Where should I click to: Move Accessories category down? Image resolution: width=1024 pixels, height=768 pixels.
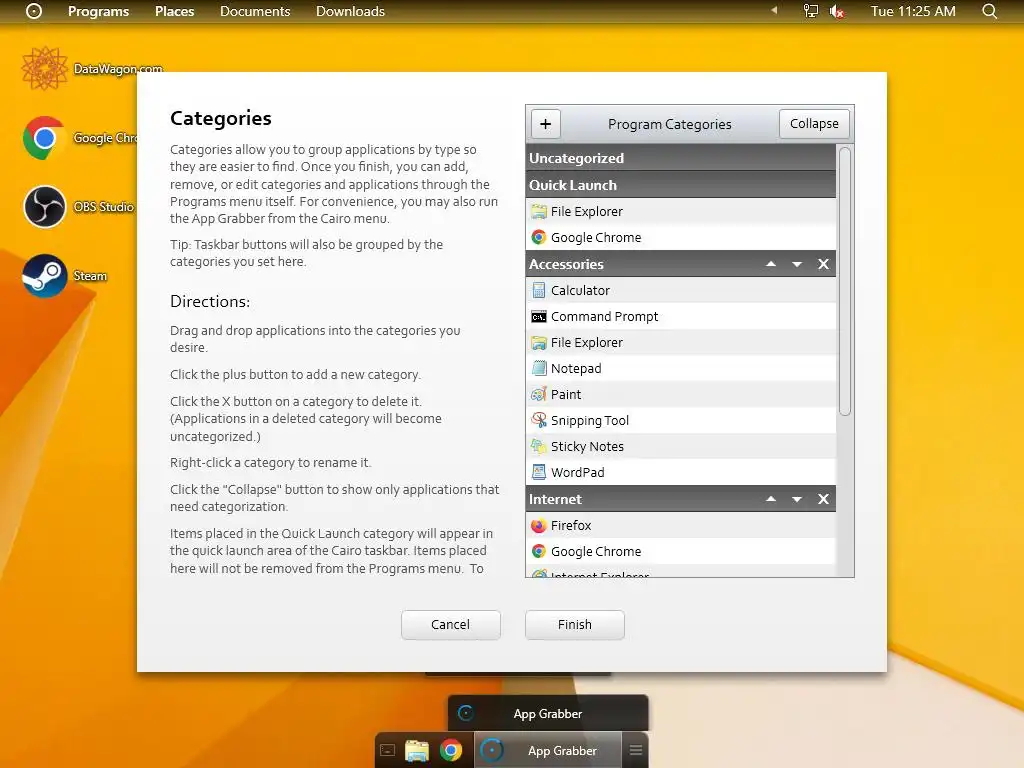coord(797,264)
